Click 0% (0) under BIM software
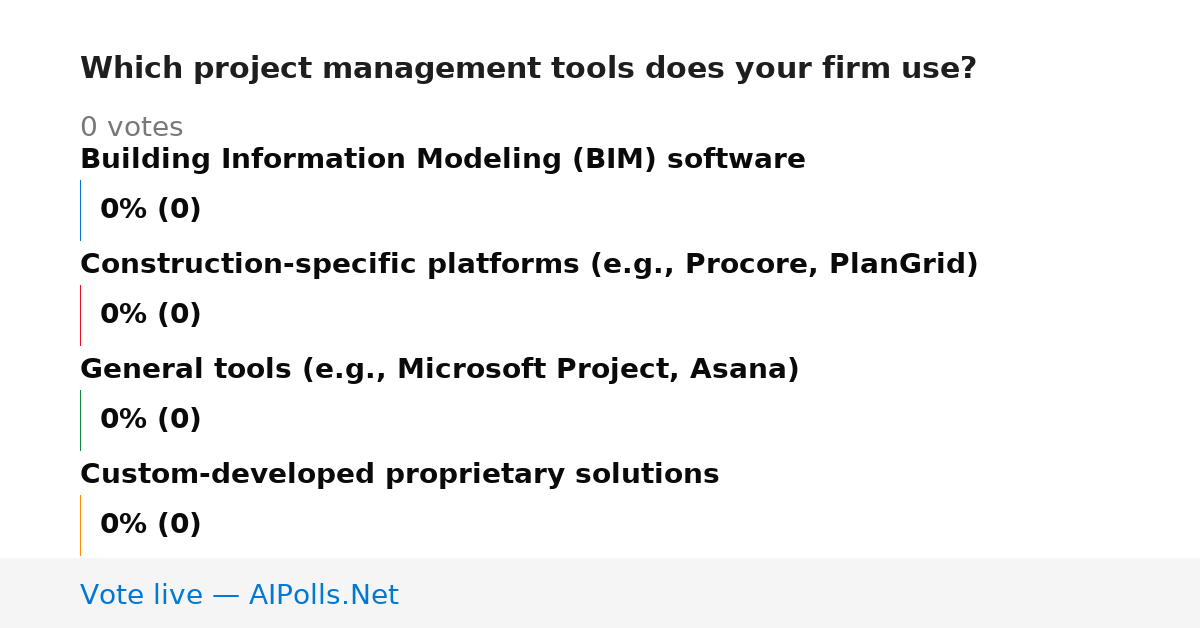Screen dimensions: 1200x628 151,210
